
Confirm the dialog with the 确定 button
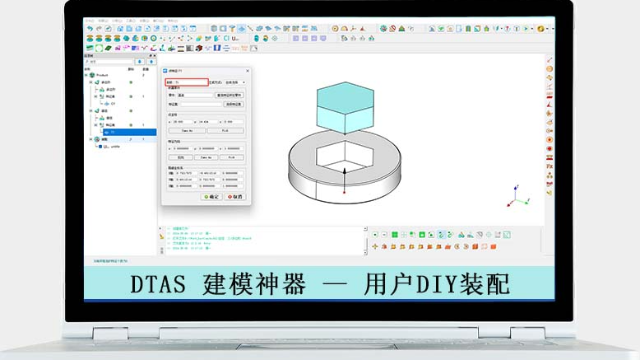[211, 197]
